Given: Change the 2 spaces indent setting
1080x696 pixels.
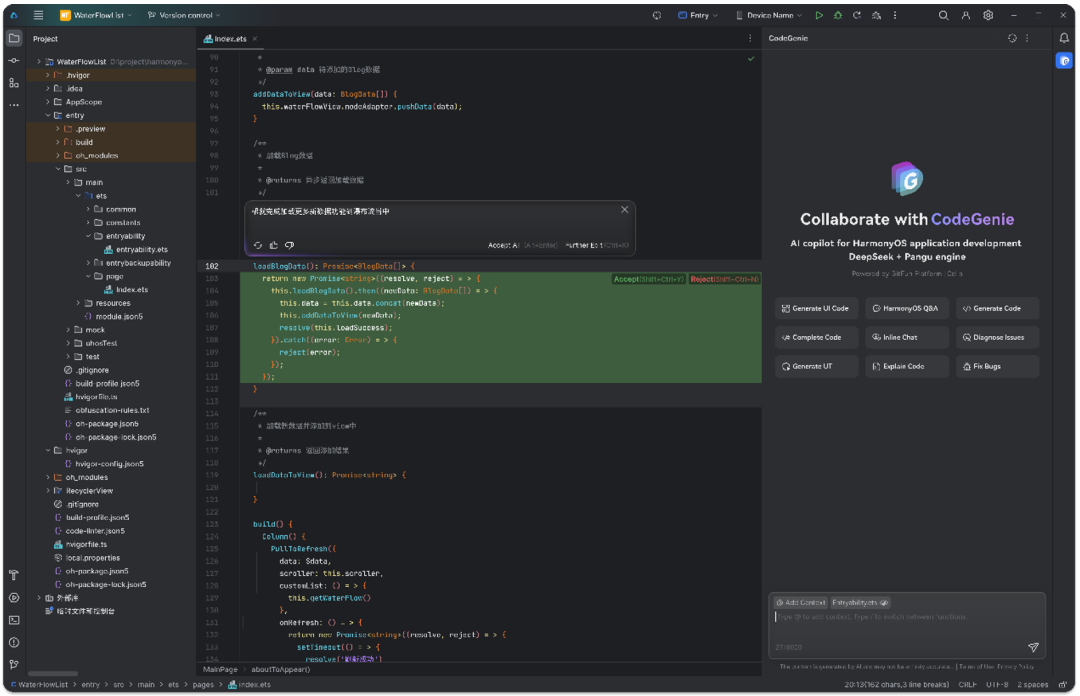Looking at the screenshot, I should pyautogui.click(x=1032, y=685).
